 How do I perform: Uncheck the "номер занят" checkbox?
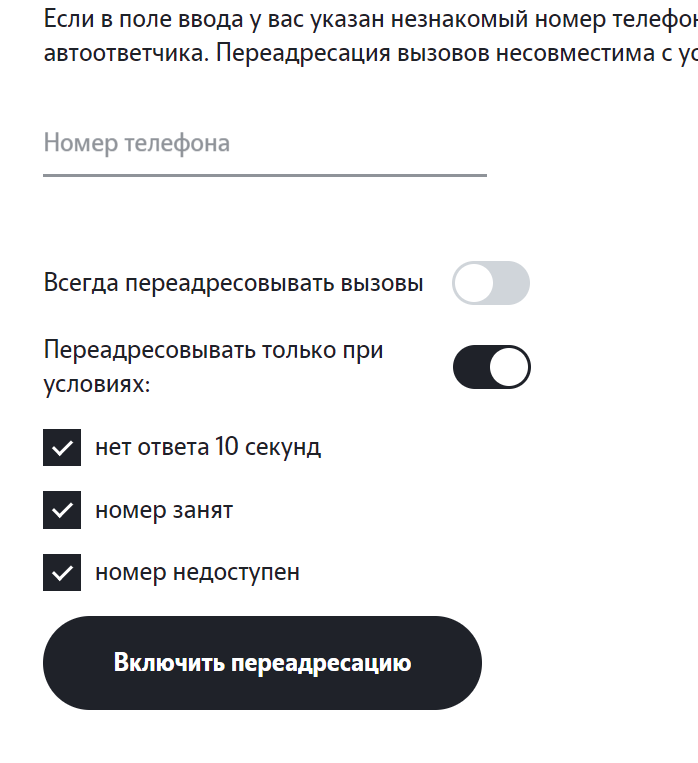[62, 510]
